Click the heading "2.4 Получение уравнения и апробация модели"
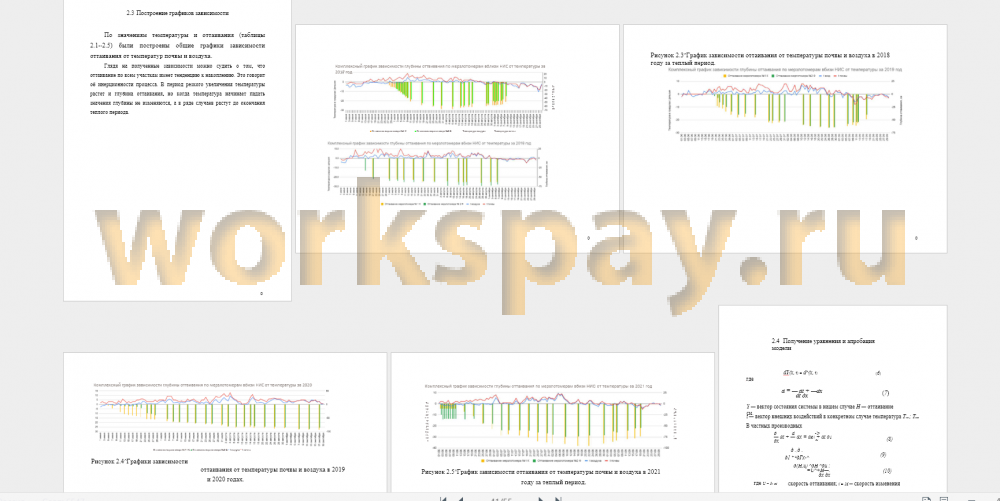 point(823,345)
